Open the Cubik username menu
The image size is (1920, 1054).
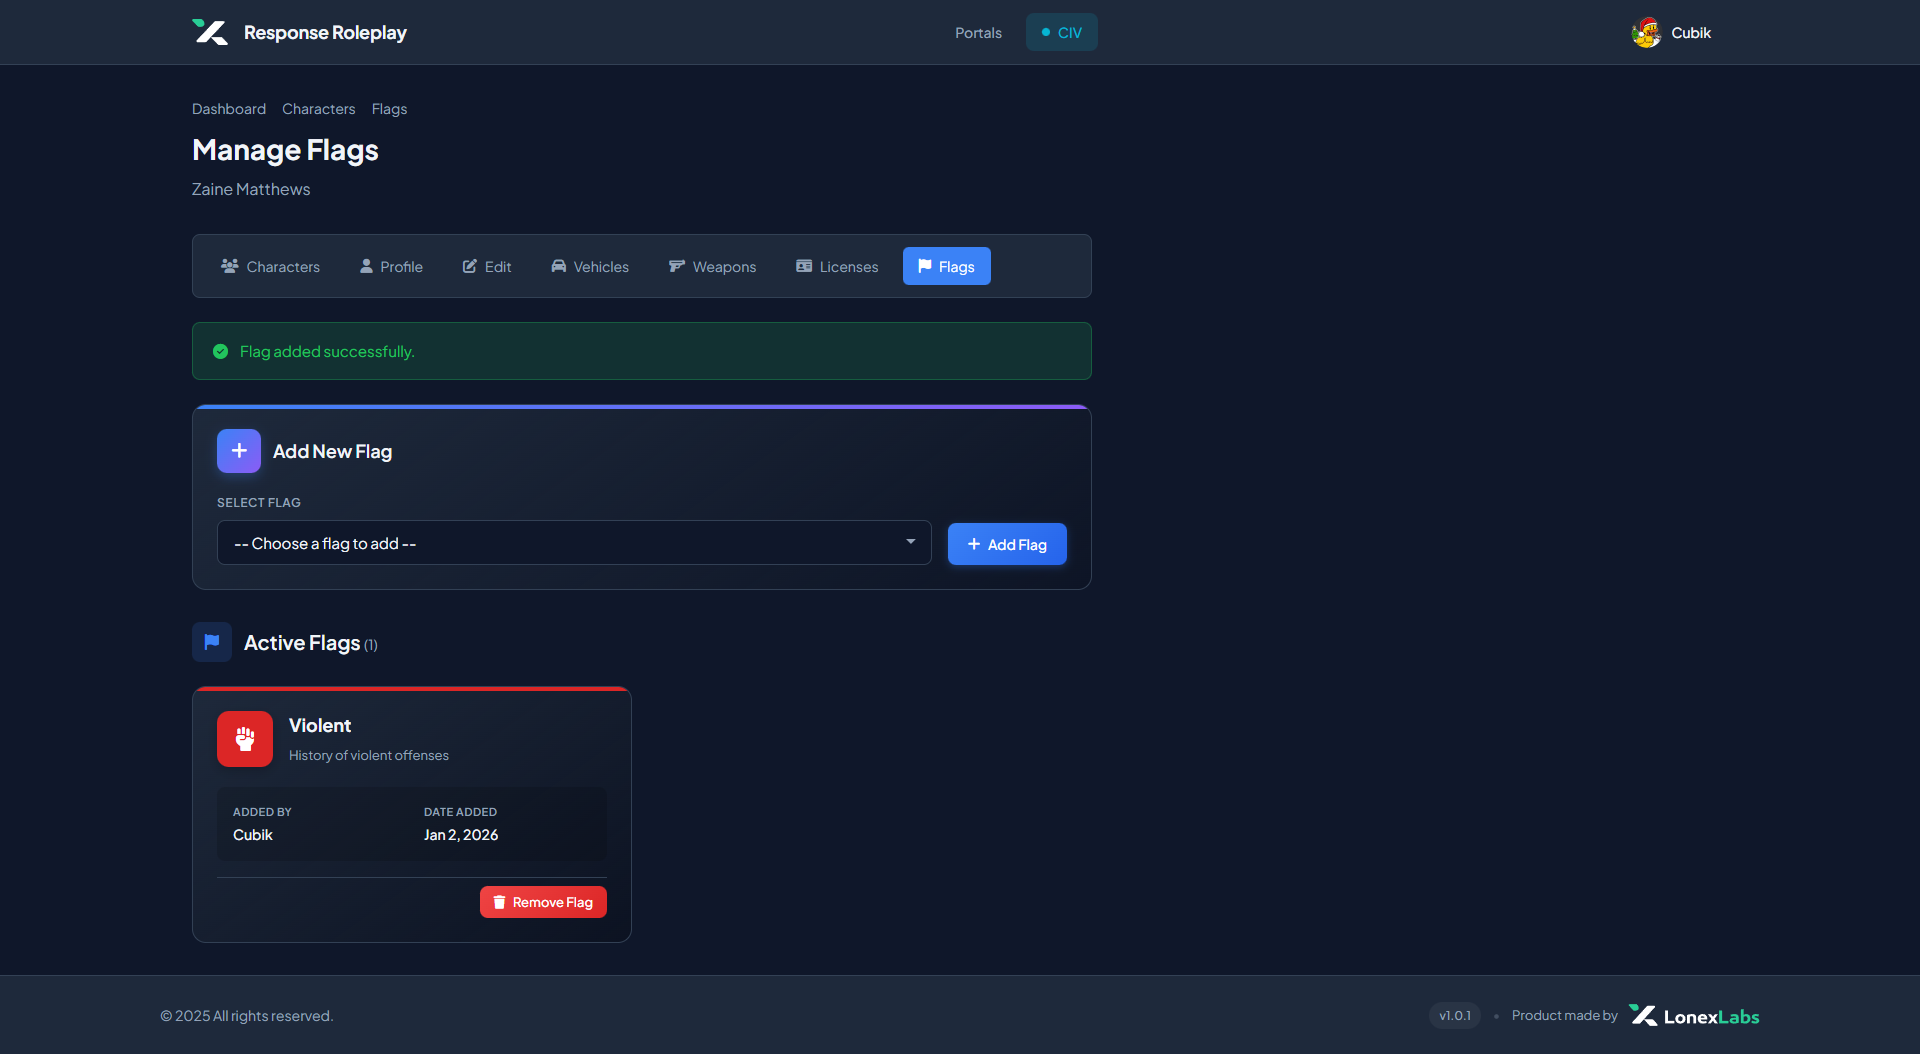1691,33
